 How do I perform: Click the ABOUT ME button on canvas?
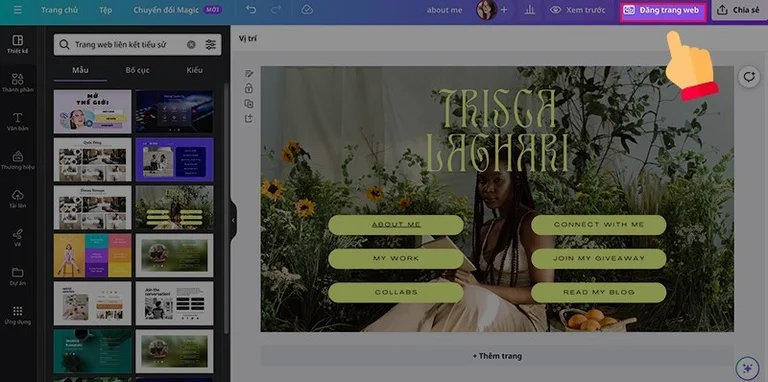pos(396,225)
